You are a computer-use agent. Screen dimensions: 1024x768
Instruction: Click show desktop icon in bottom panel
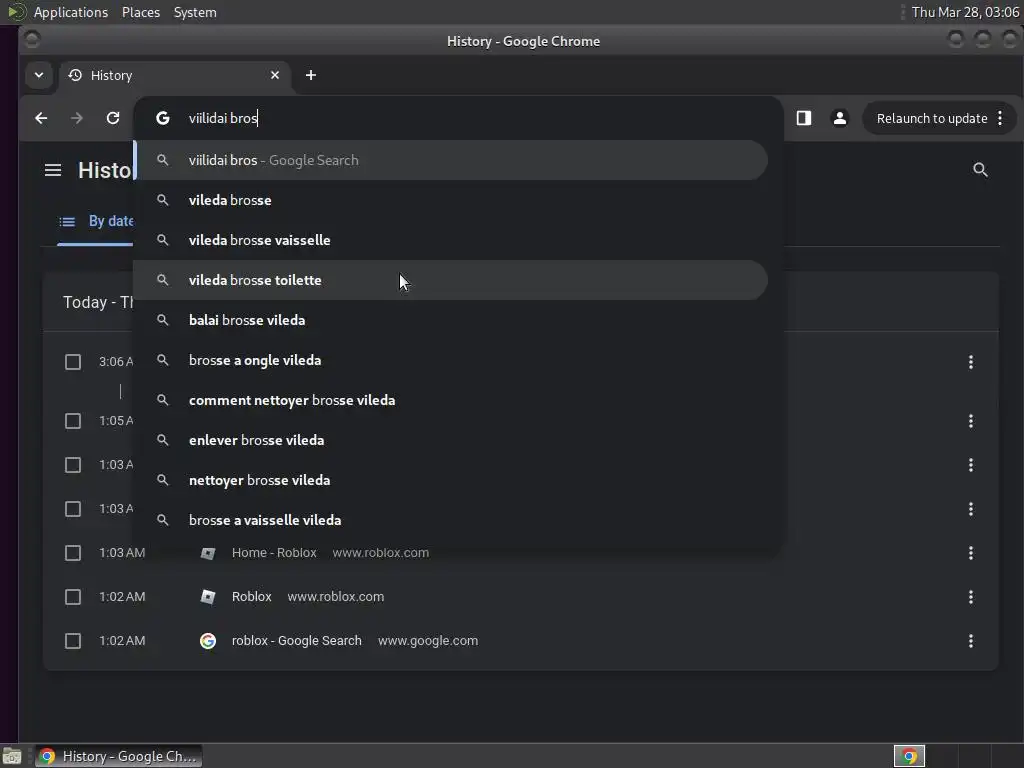(x=12, y=756)
